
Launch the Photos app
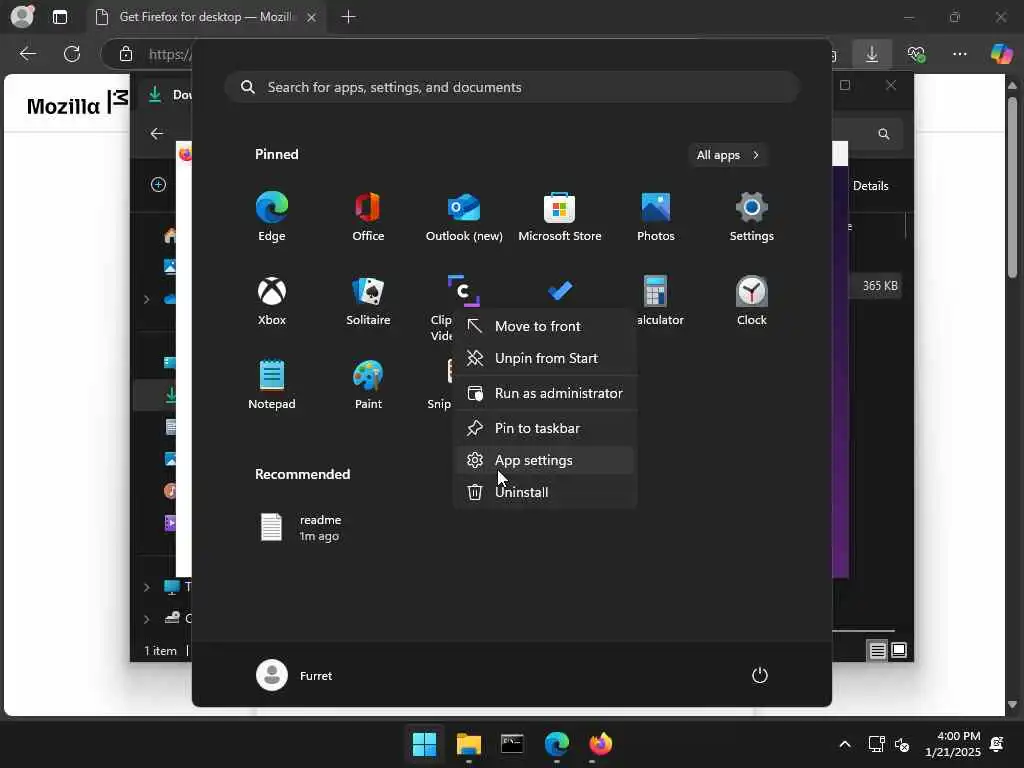click(x=656, y=217)
